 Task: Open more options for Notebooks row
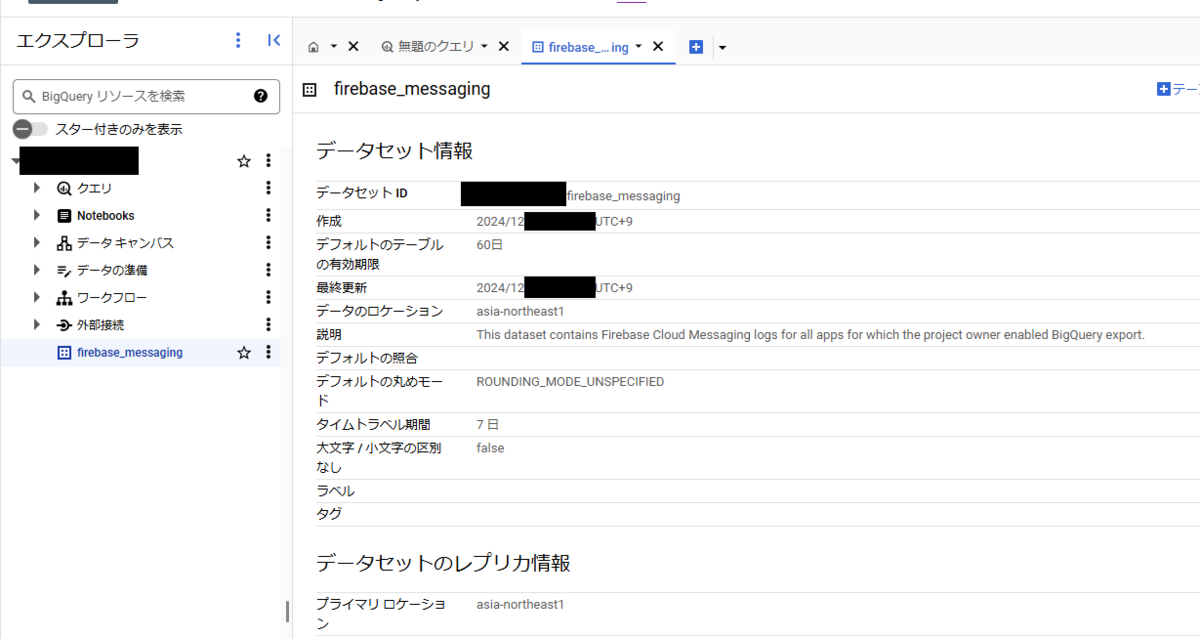pos(268,215)
